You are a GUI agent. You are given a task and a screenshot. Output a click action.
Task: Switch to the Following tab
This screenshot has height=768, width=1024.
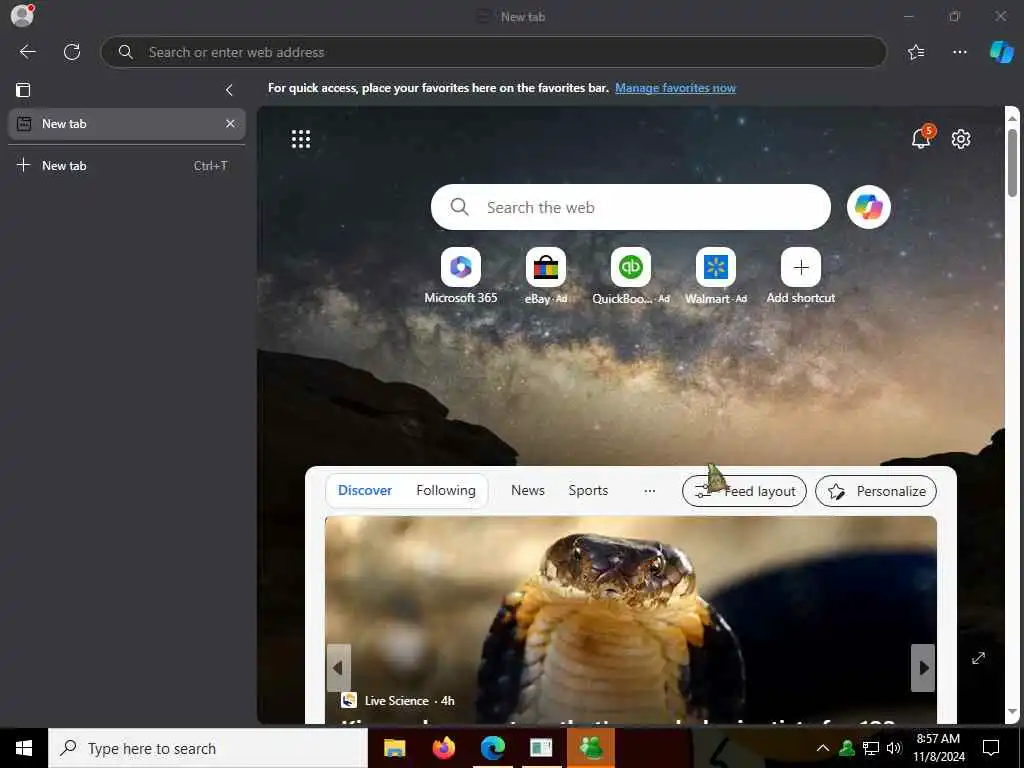(446, 490)
